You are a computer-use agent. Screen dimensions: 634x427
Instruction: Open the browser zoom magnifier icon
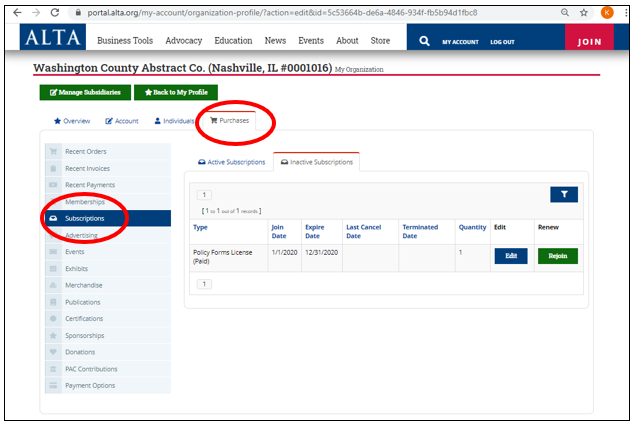coord(565,13)
